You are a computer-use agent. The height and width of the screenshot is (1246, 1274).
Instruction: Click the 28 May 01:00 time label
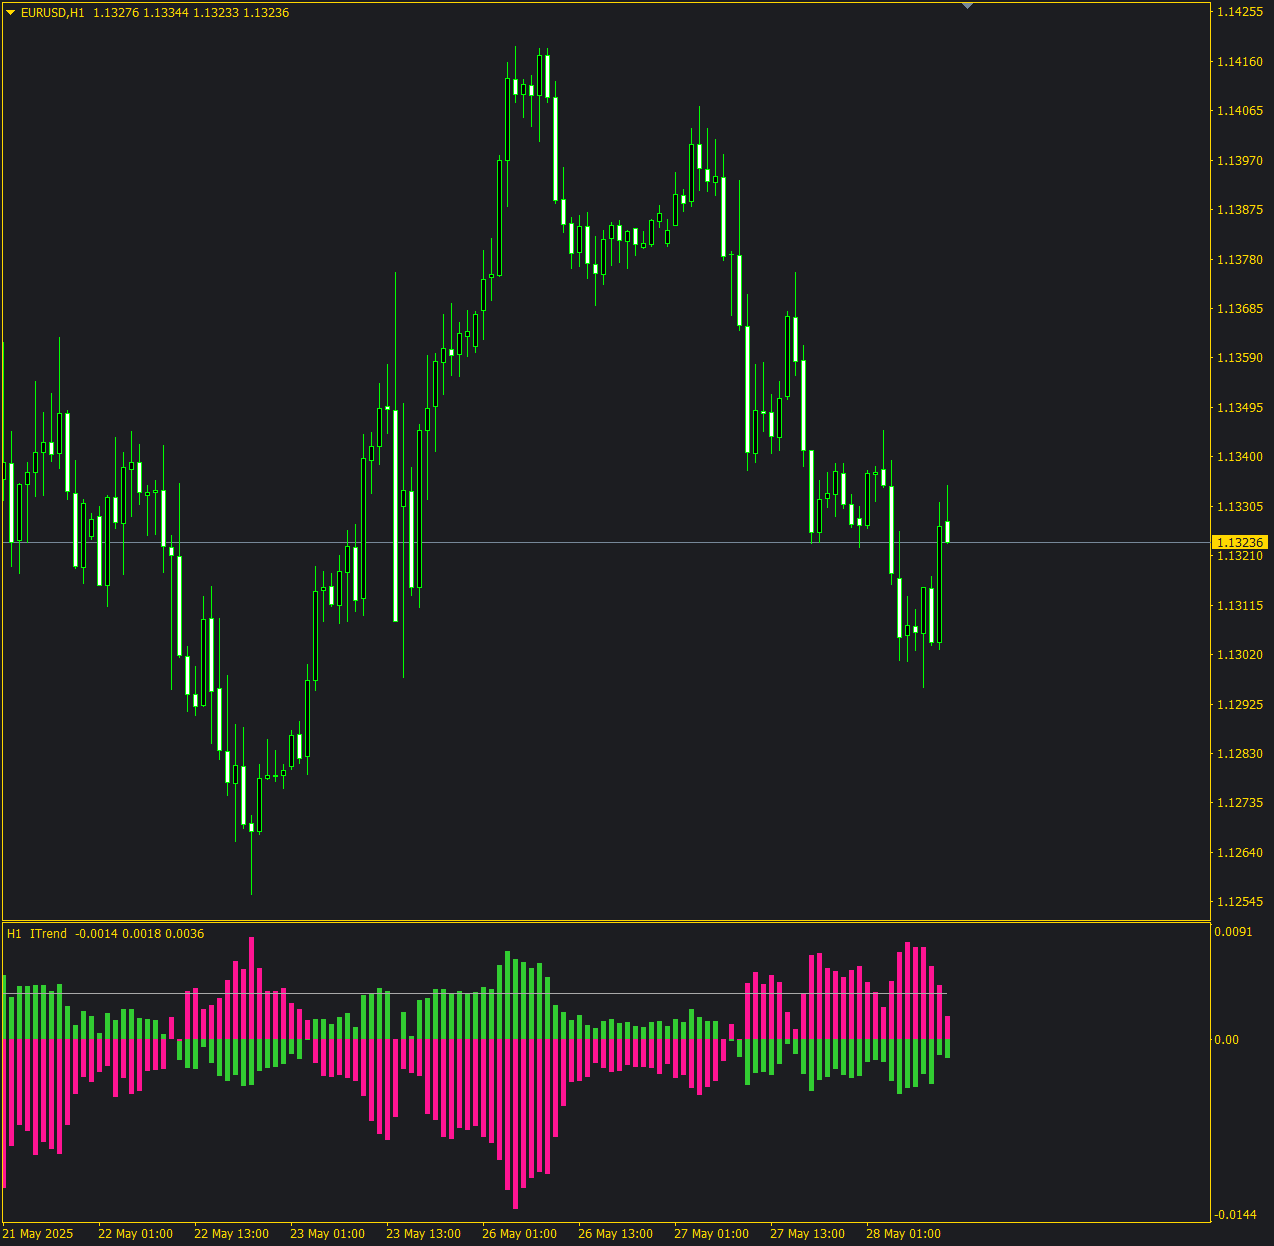903,1234
